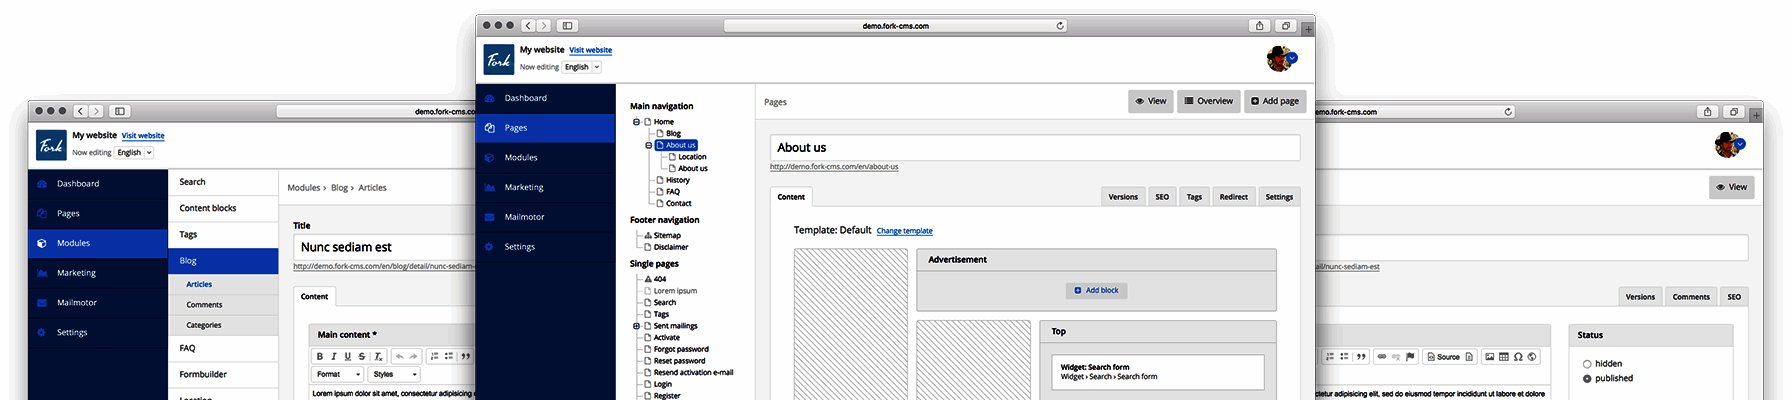Click the Safari reload icon in the address bar
The height and width of the screenshot is (400, 1792).
coord(1060,26)
